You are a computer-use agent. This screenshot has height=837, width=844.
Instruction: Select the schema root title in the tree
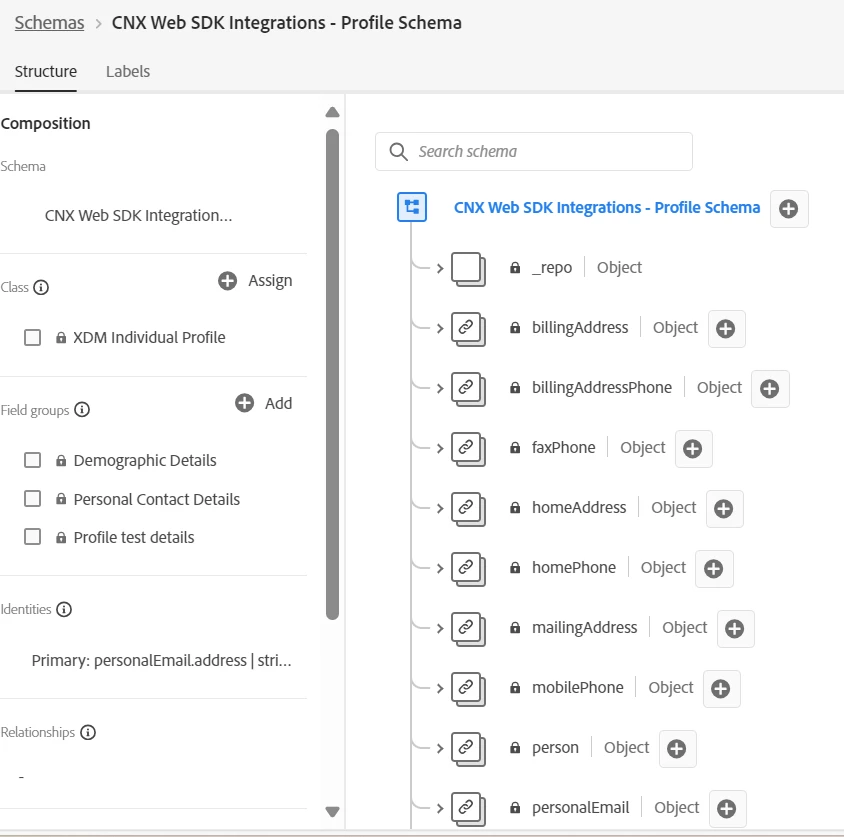coord(607,208)
